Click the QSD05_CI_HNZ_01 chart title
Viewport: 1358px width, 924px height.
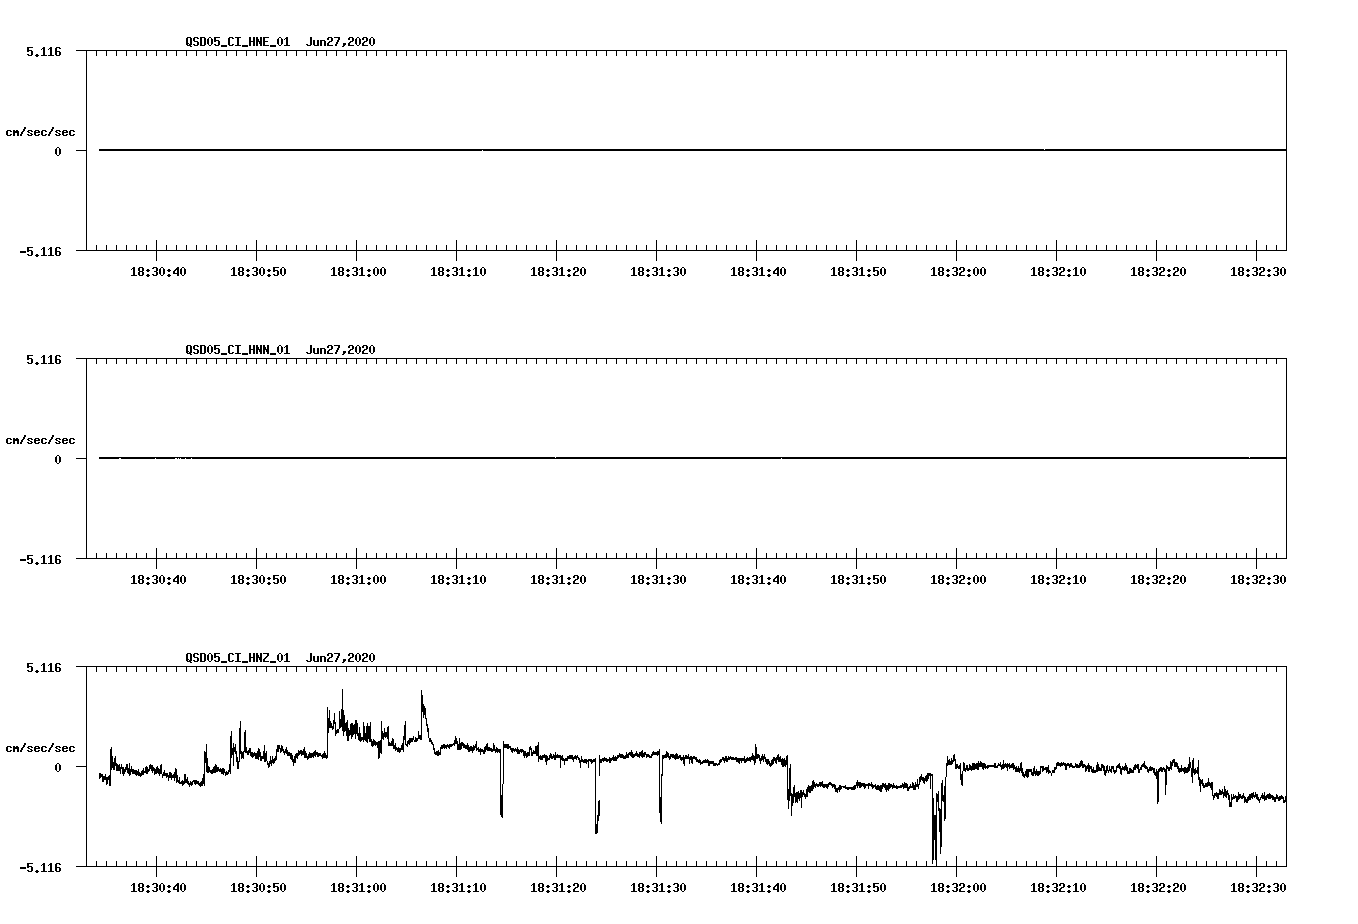[238, 658]
